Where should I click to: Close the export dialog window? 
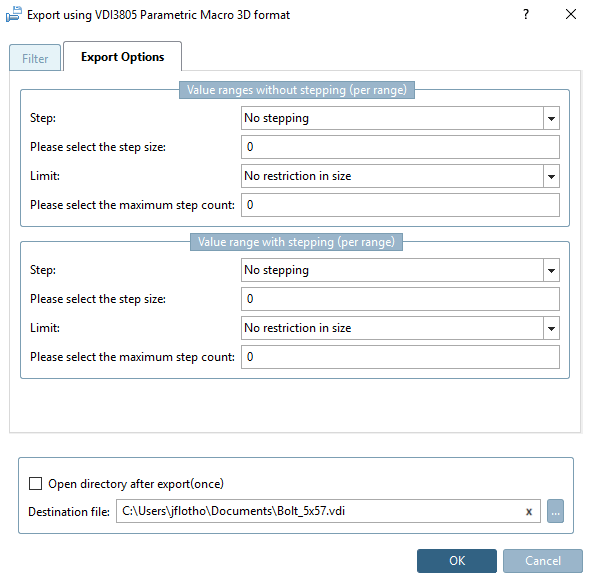[570, 14]
